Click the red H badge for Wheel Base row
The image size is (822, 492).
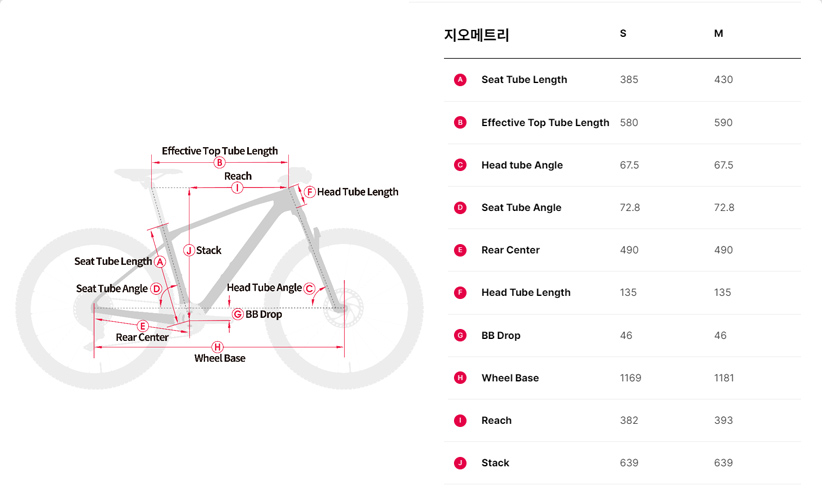460,378
